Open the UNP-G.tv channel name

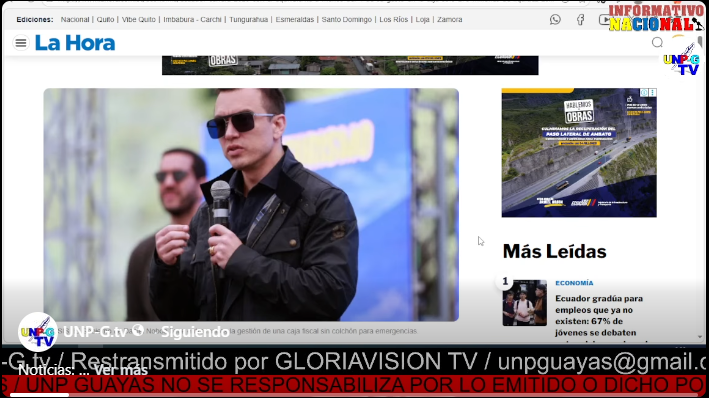click(95, 332)
